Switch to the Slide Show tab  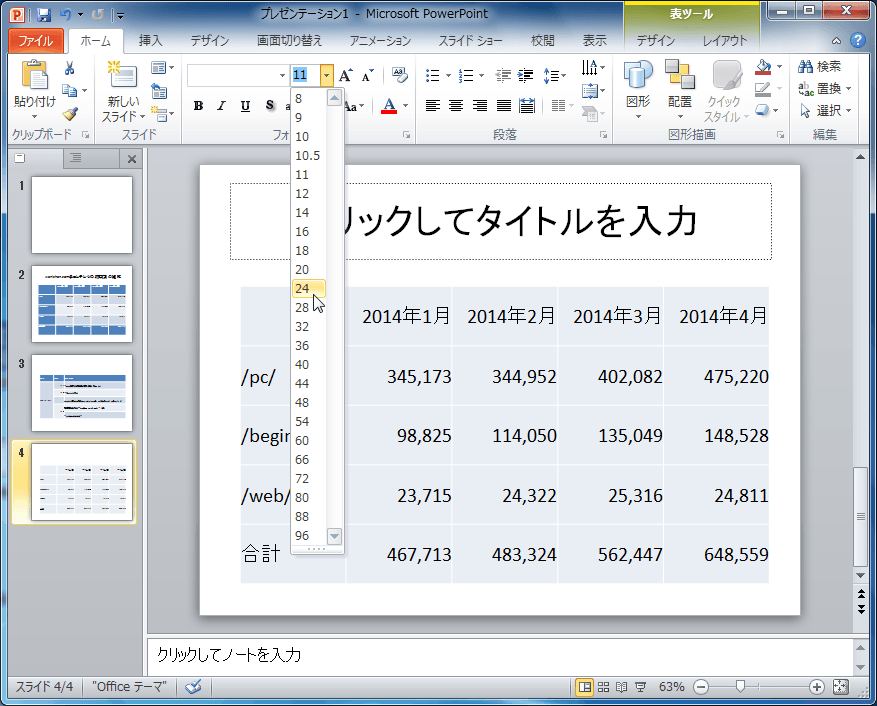click(470, 41)
